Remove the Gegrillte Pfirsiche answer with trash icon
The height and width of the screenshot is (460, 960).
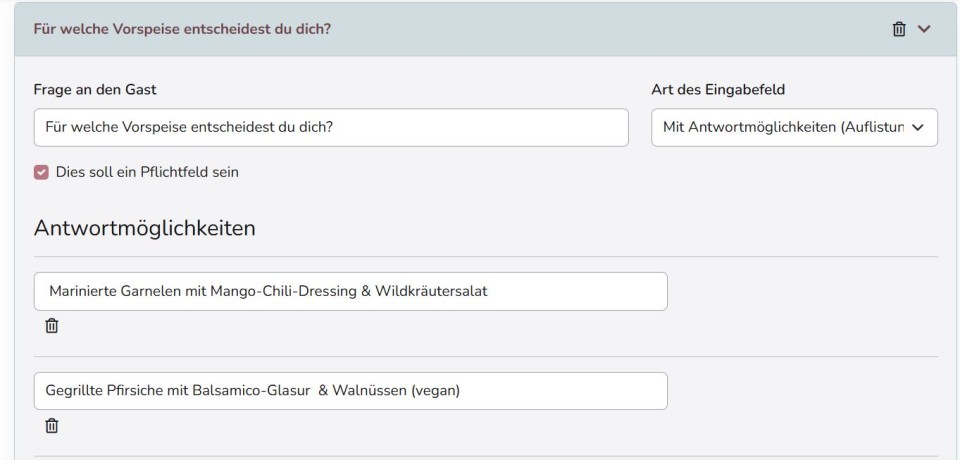(52, 426)
